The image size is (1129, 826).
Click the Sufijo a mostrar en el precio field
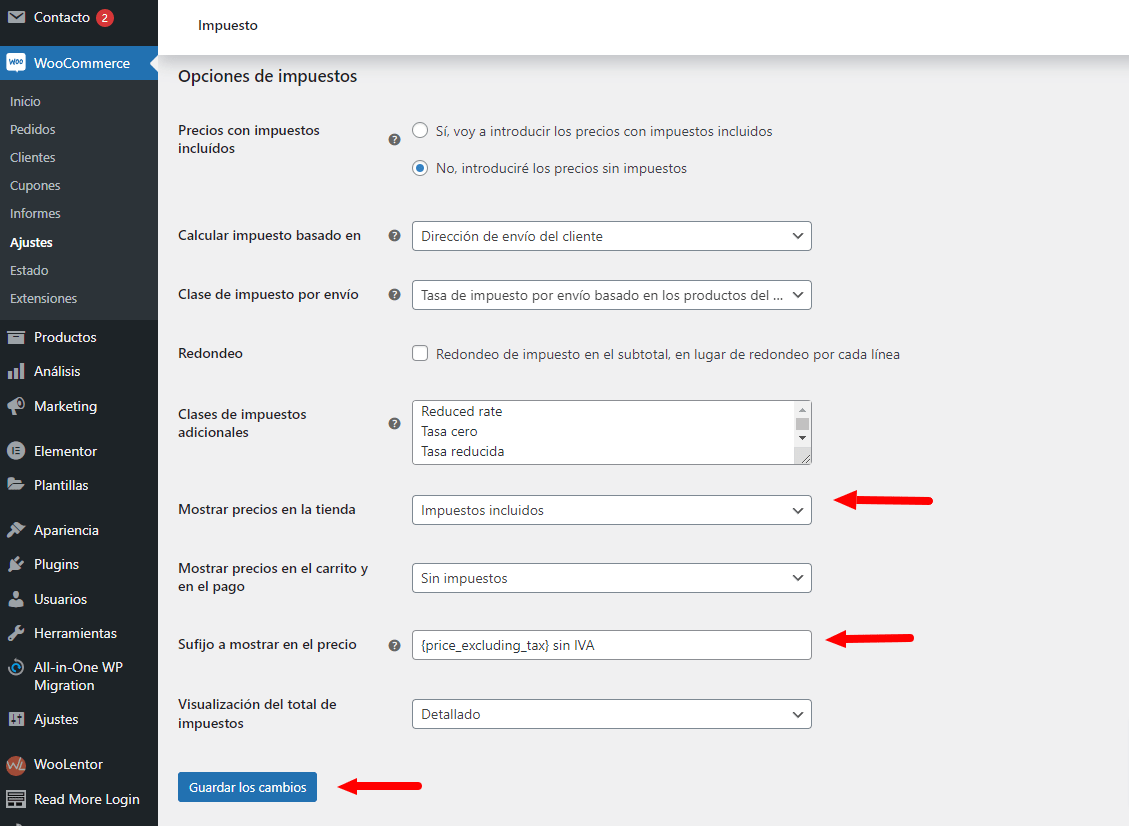(611, 645)
